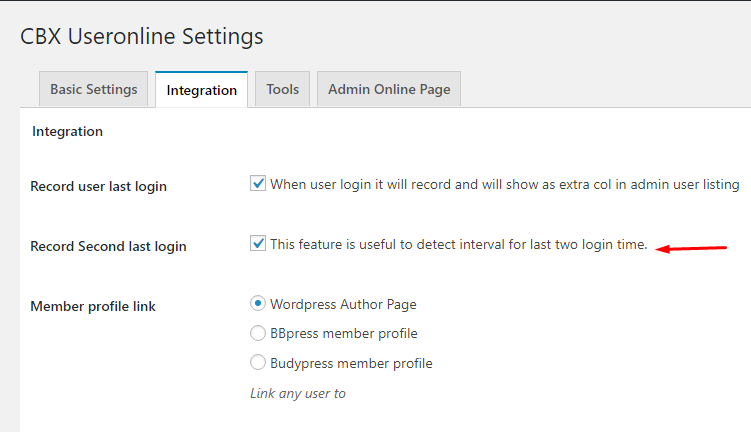Click the 'Wordpress Author Page' option text
The width and height of the screenshot is (751, 432).
tap(343, 305)
